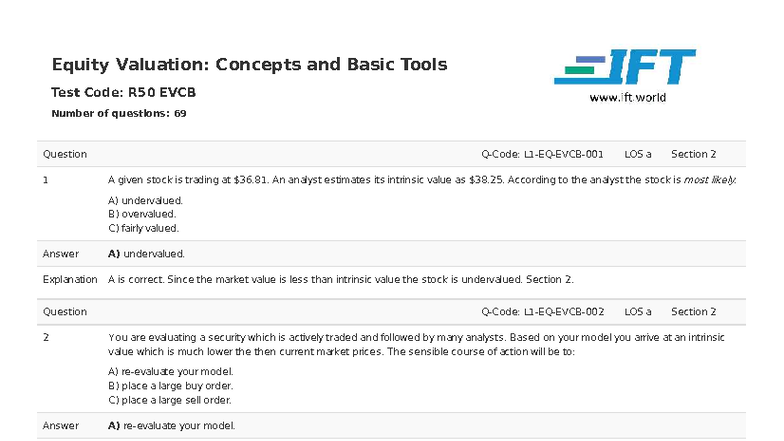Select the stock trading at $36.81 question text
This screenshot has width=784, height=441.
click(x=421, y=181)
